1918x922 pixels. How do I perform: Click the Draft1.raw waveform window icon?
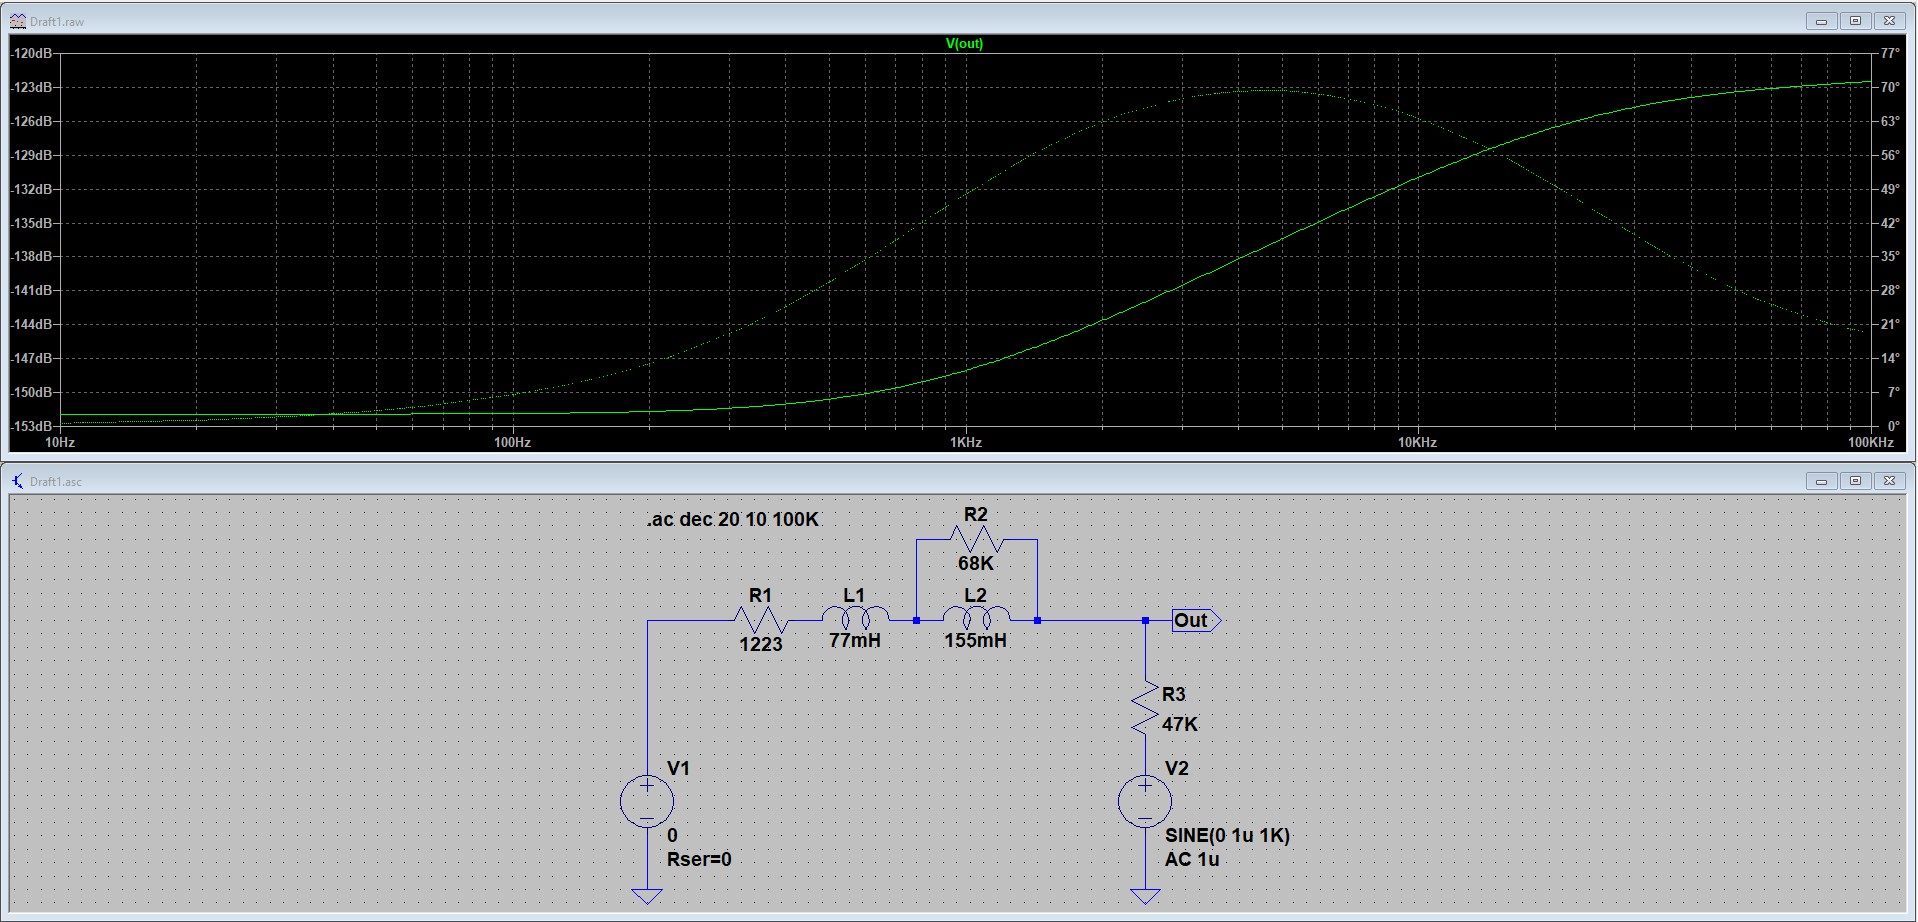coord(17,21)
